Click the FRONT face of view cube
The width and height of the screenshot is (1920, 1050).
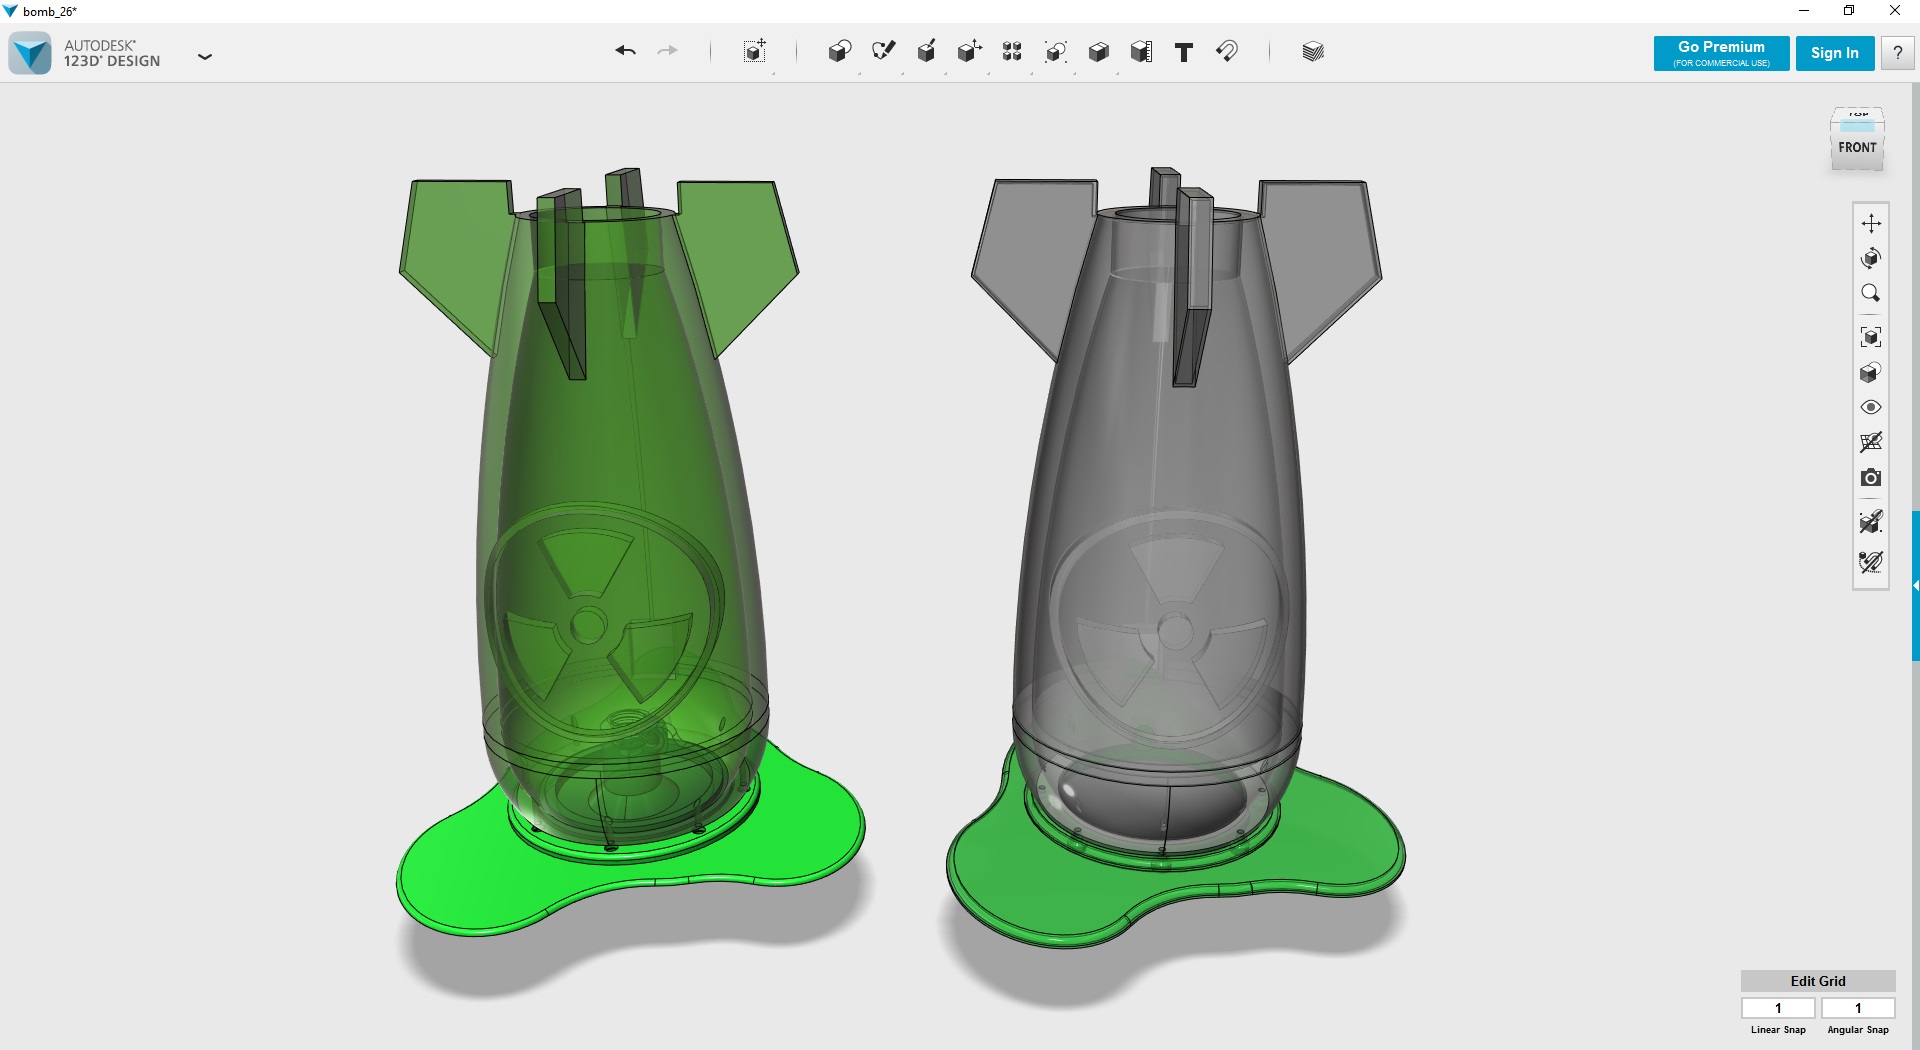(x=1857, y=148)
